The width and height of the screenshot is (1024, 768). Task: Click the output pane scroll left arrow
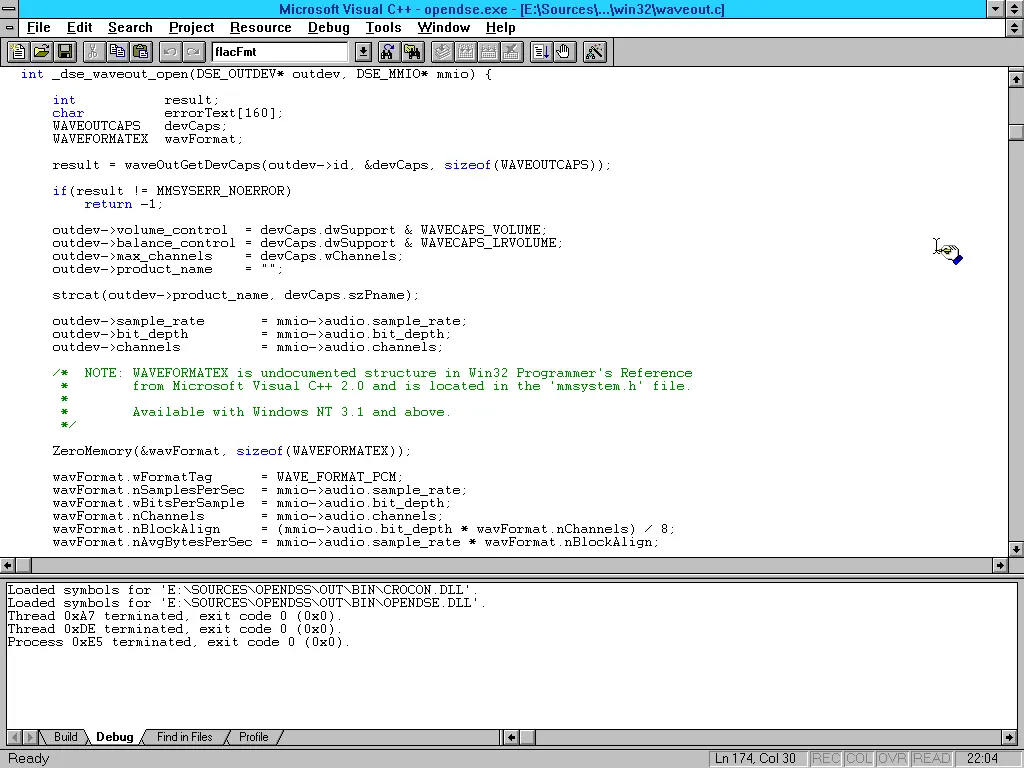pyautogui.click(x=511, y=737)
